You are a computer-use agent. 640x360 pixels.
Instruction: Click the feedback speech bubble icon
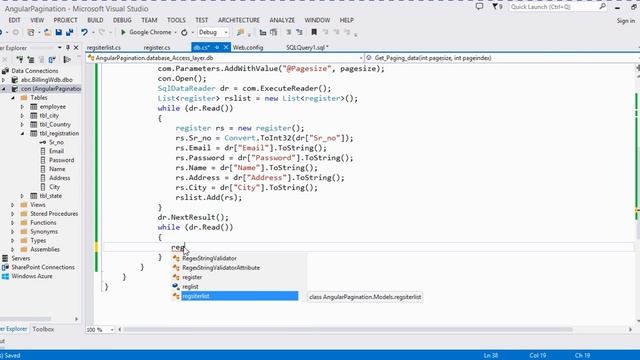click(480, 7)
